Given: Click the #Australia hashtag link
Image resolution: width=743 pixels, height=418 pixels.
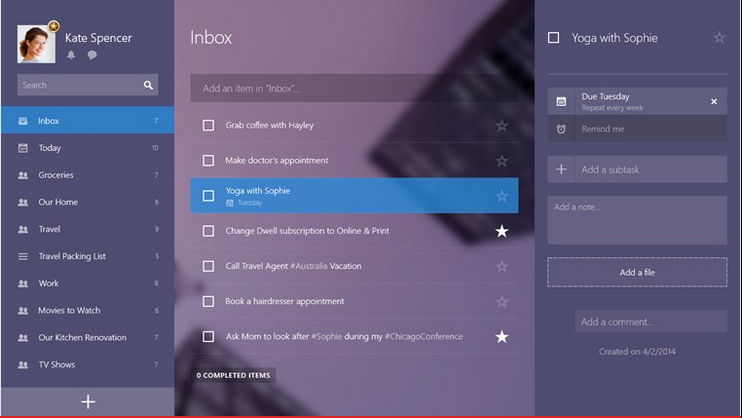Looking at the screenshot, I should coord(308,266).
